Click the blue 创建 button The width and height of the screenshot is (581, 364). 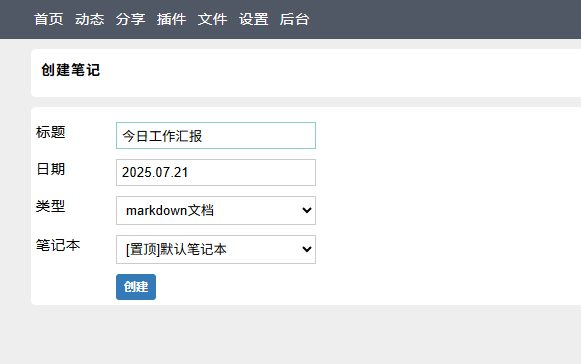pyautogui.click(x=136, y=287)
